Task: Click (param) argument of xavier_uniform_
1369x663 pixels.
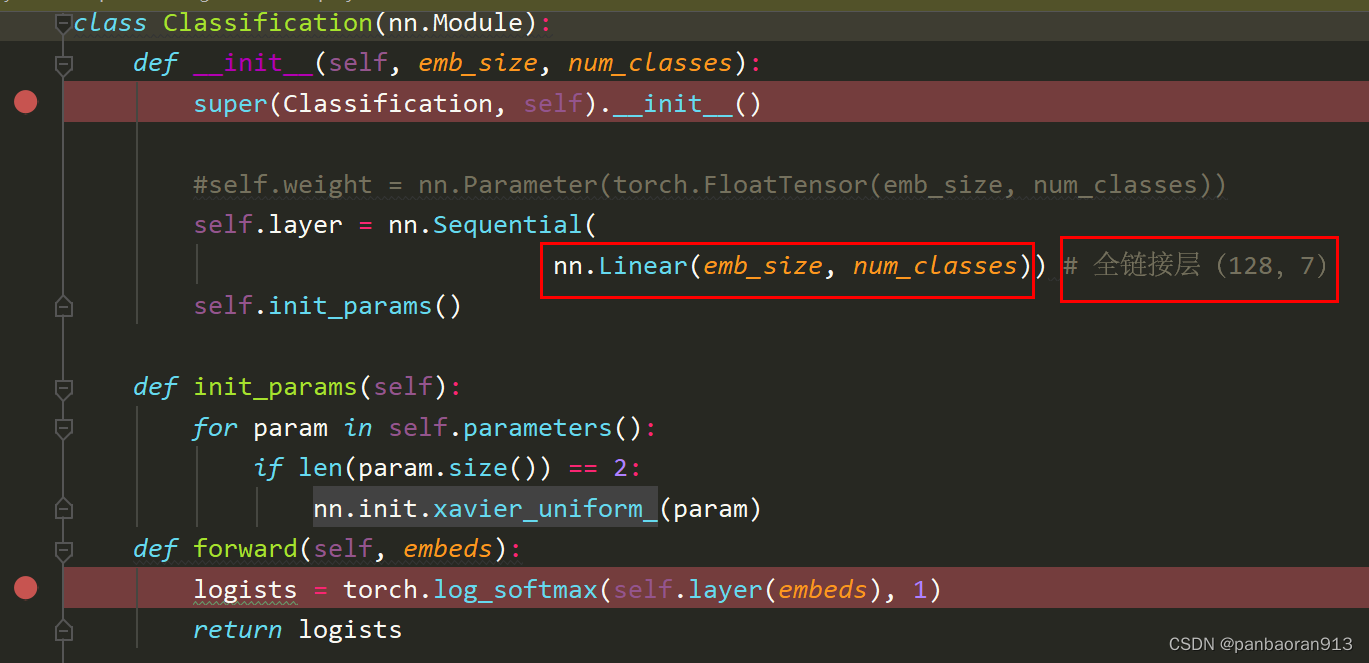Action: (x=710, y=508)
